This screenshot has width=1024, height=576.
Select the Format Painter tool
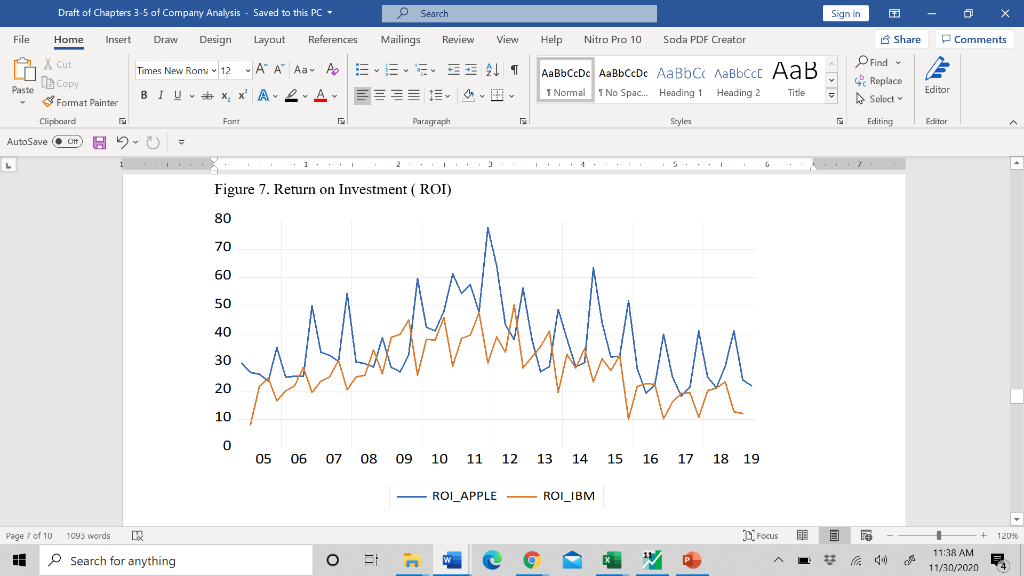80,102
